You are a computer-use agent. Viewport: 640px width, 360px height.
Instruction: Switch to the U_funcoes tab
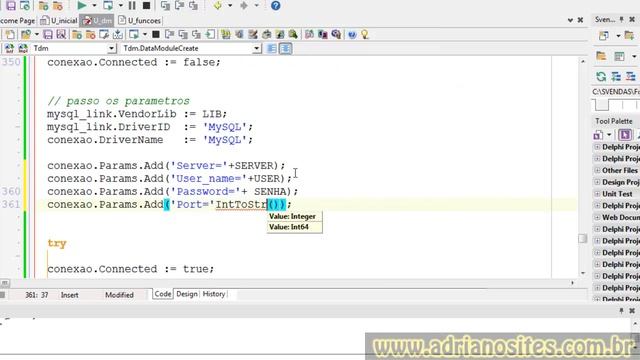pos(139,20)
